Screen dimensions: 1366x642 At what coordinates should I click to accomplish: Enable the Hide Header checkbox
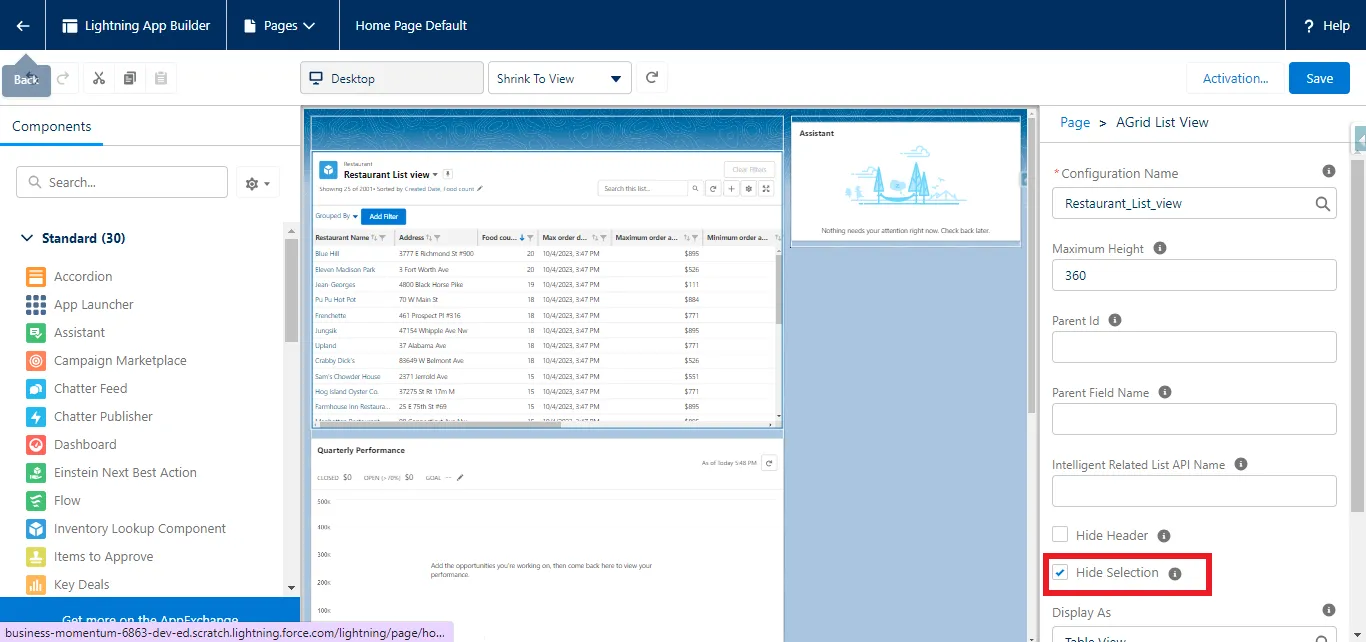(1060, 536)
